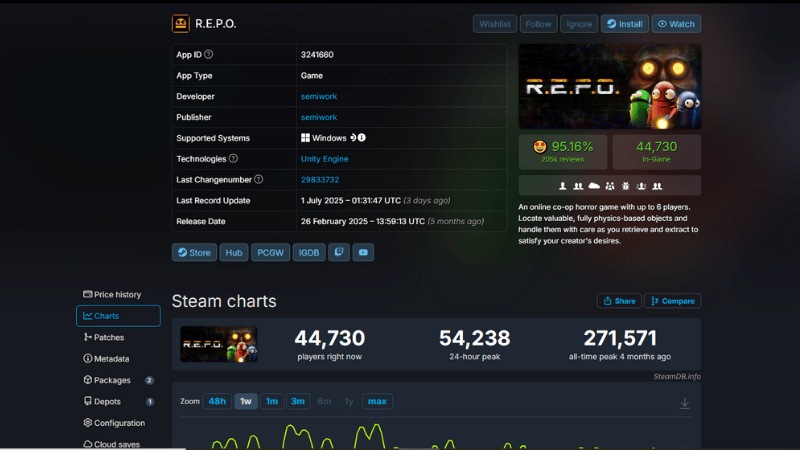Image resolution: width=800 pixels, height=450 pixels.
Task: Open the Metadata sidebar item
Action: point(118,359)
